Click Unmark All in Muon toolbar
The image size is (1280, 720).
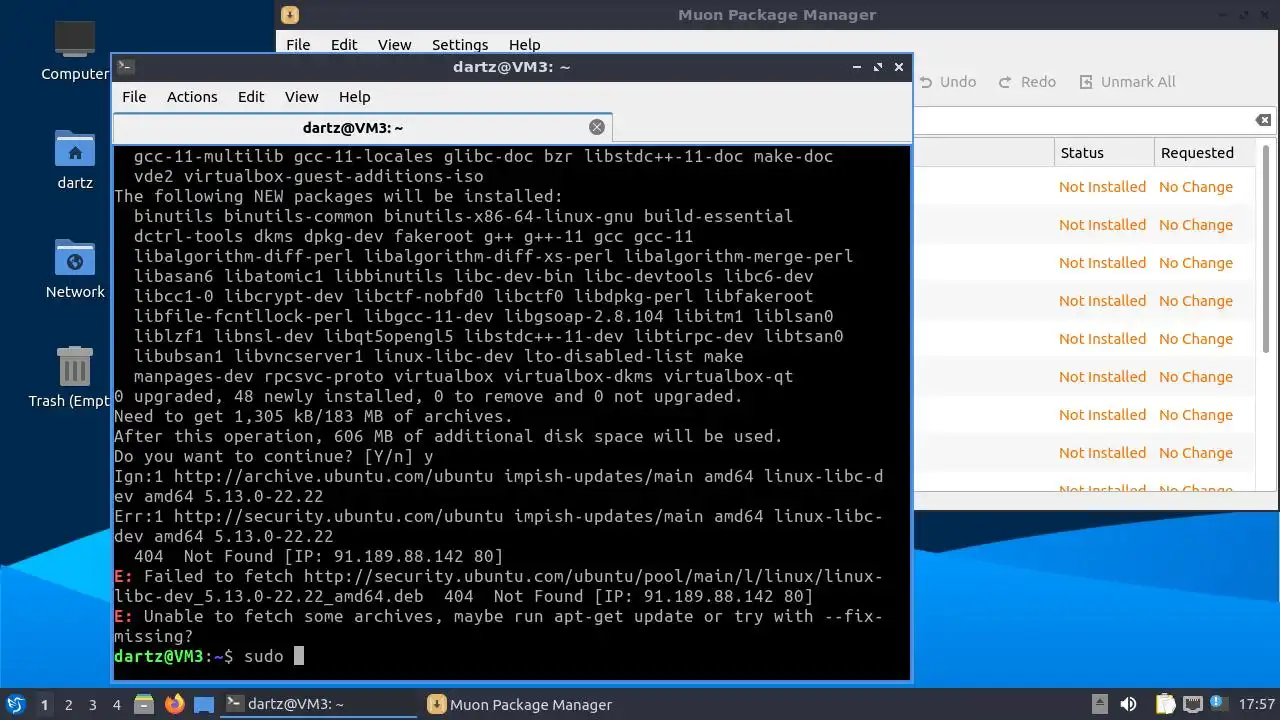tap(1127, 82)
